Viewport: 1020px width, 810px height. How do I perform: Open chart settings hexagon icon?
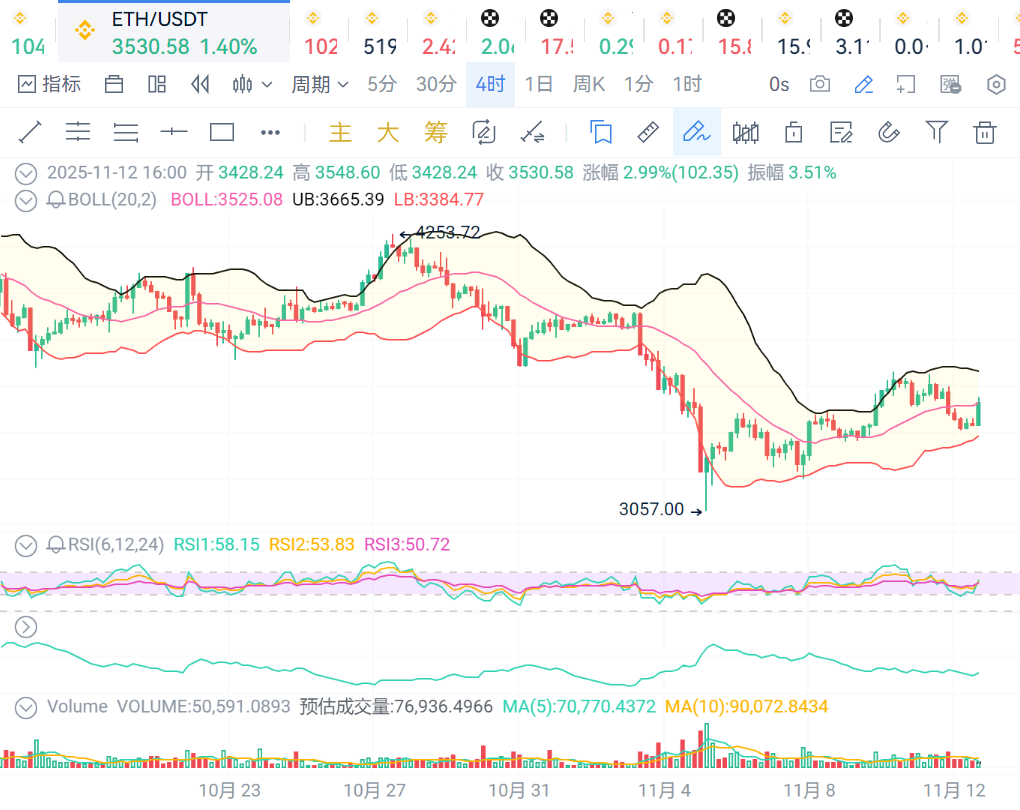click(x=996, y=84)
